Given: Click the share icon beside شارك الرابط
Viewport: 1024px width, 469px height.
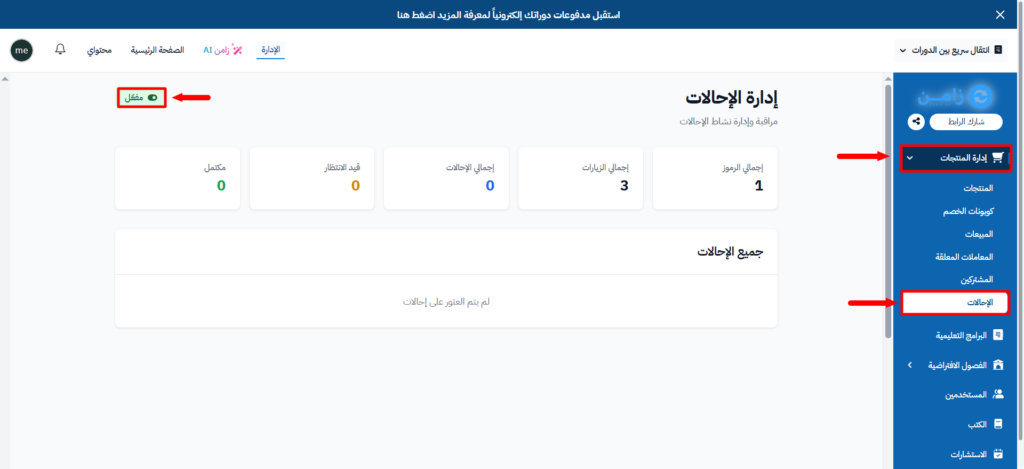Looking at the screenshot, I should click(915, 122).
